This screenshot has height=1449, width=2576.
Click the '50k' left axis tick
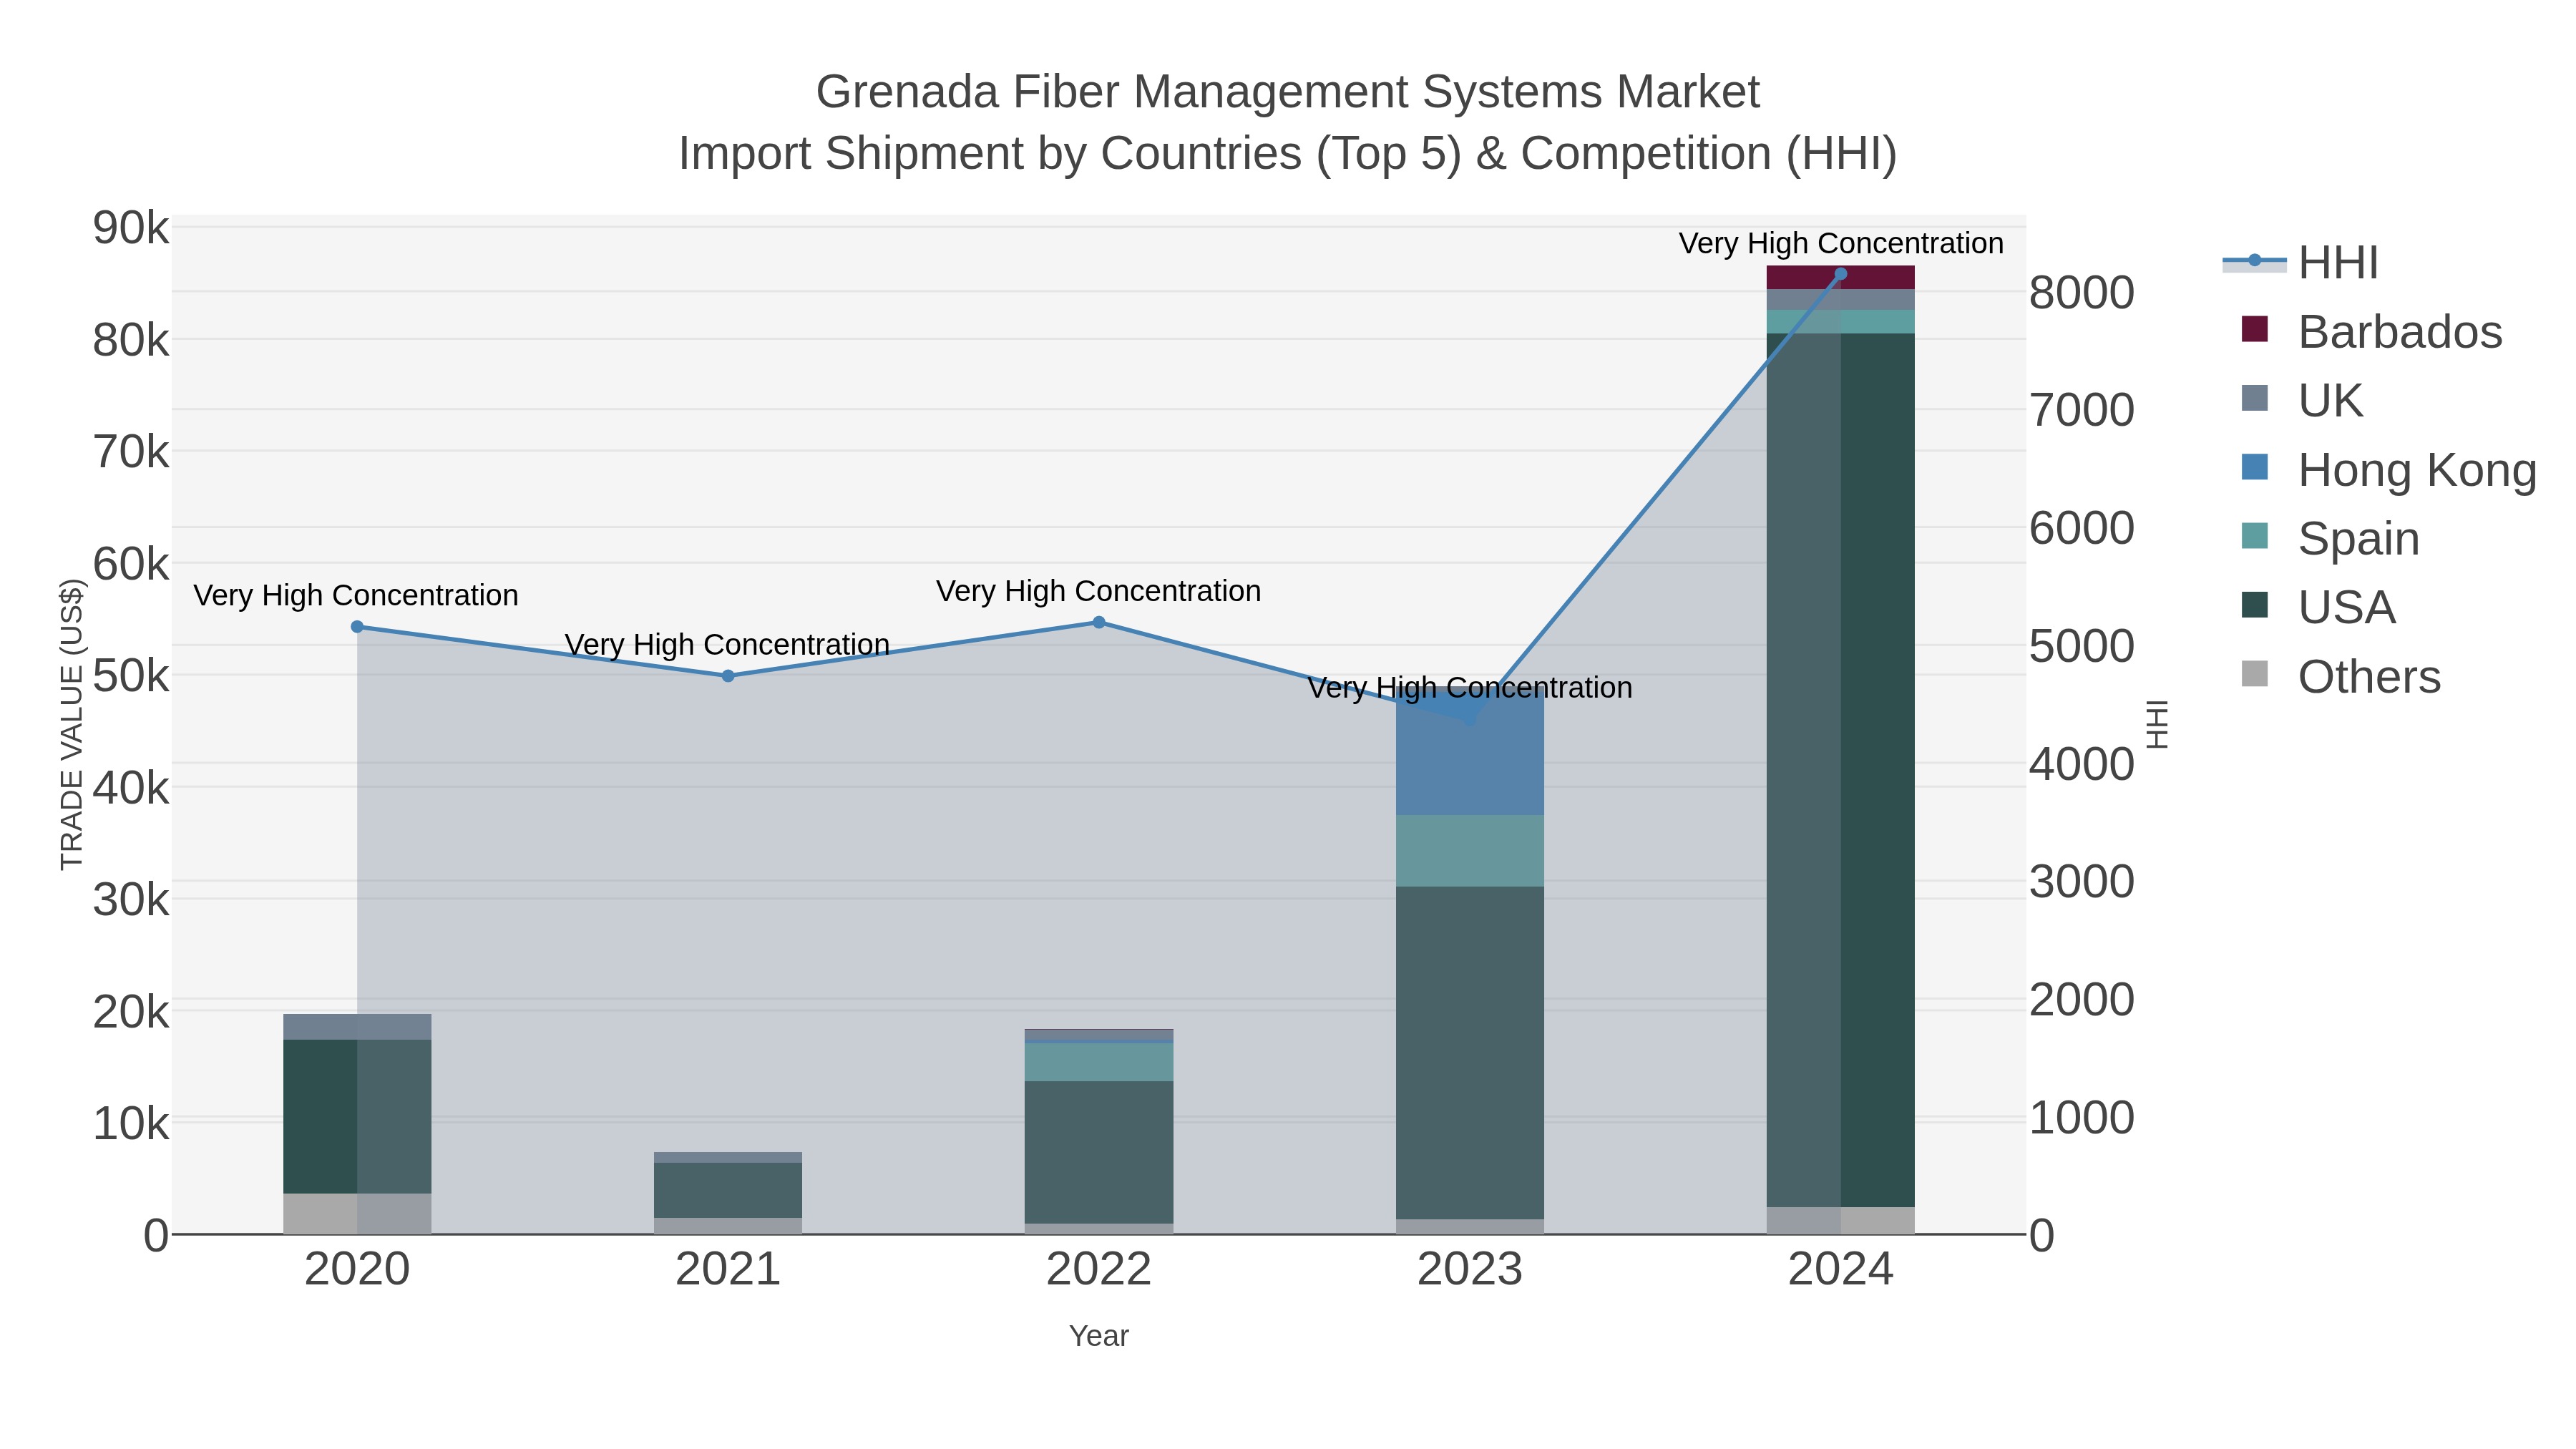click(x=131, y=676)
